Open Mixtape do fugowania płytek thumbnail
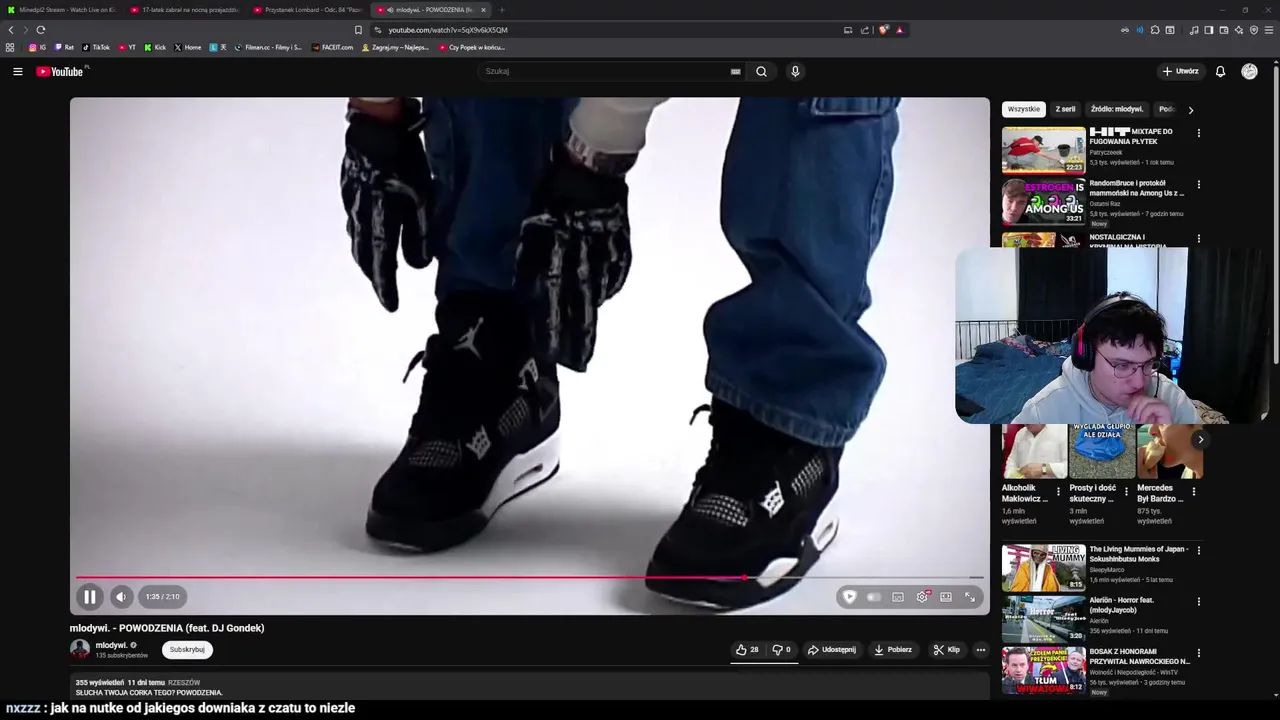The height and width of the screenshot is (720, 1280). [1043, 150]
